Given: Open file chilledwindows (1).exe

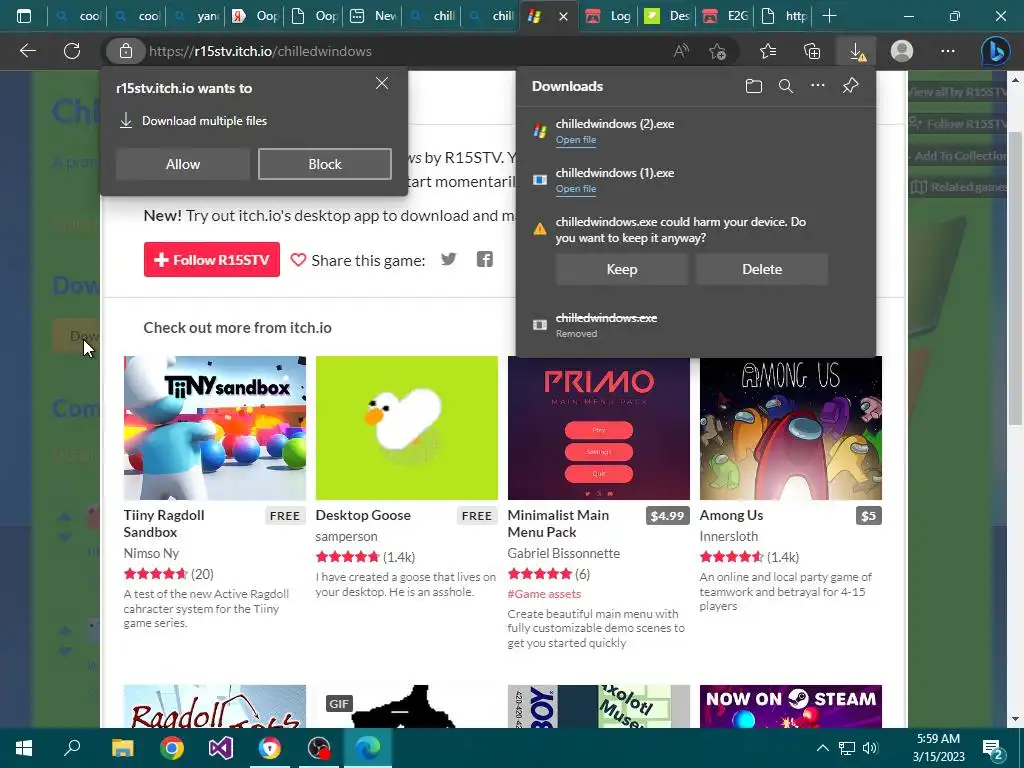Looking at the screenshot, I should point(575,189).
